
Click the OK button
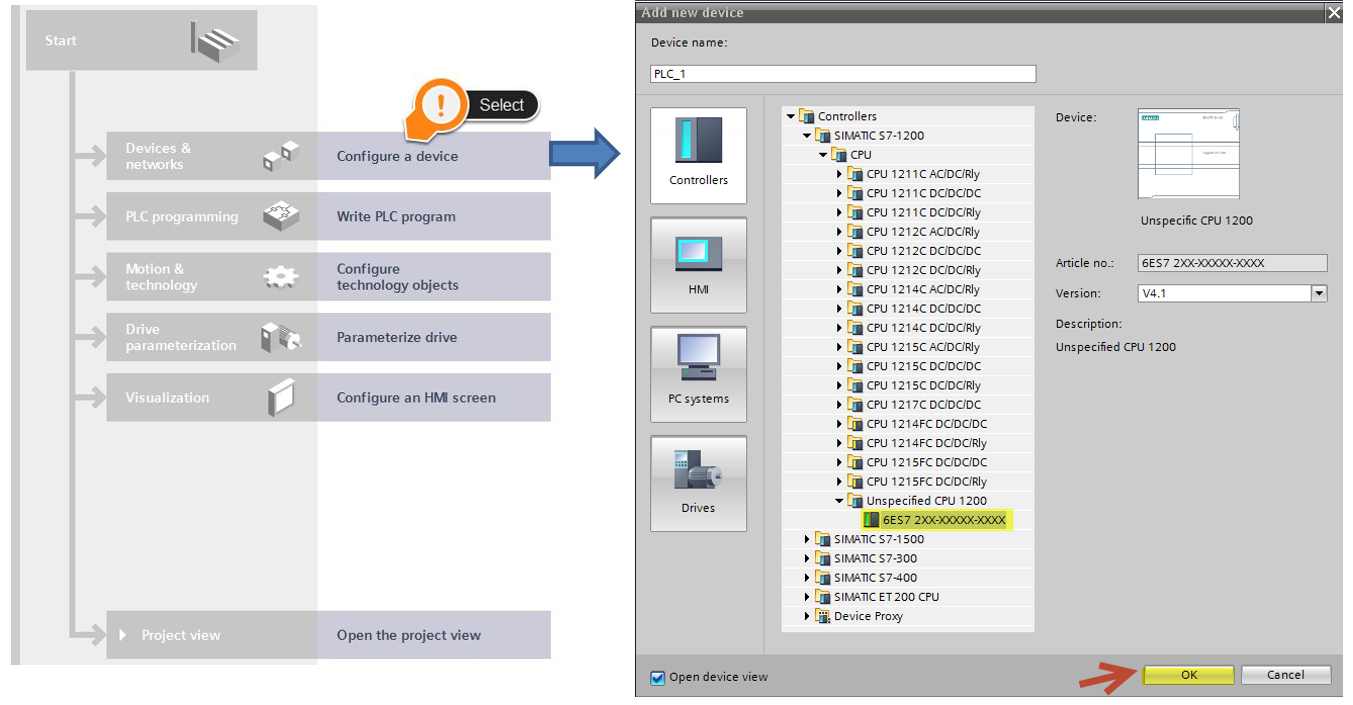coord(1188,675)
